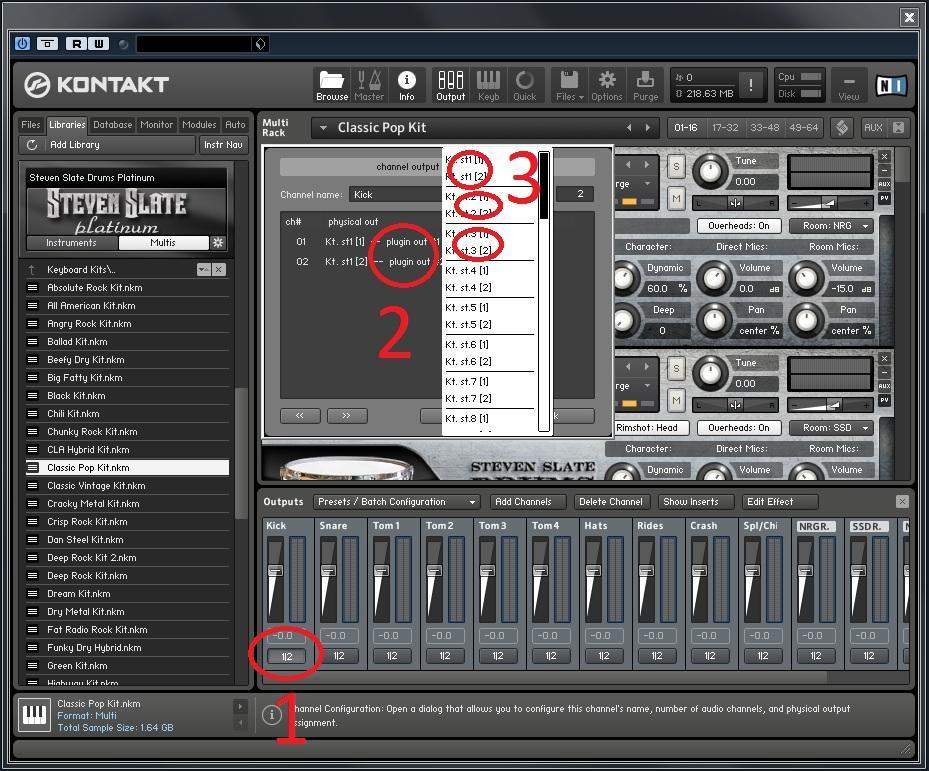
Task: Open the Browse folder icon
Action: [x=332, y=85]
